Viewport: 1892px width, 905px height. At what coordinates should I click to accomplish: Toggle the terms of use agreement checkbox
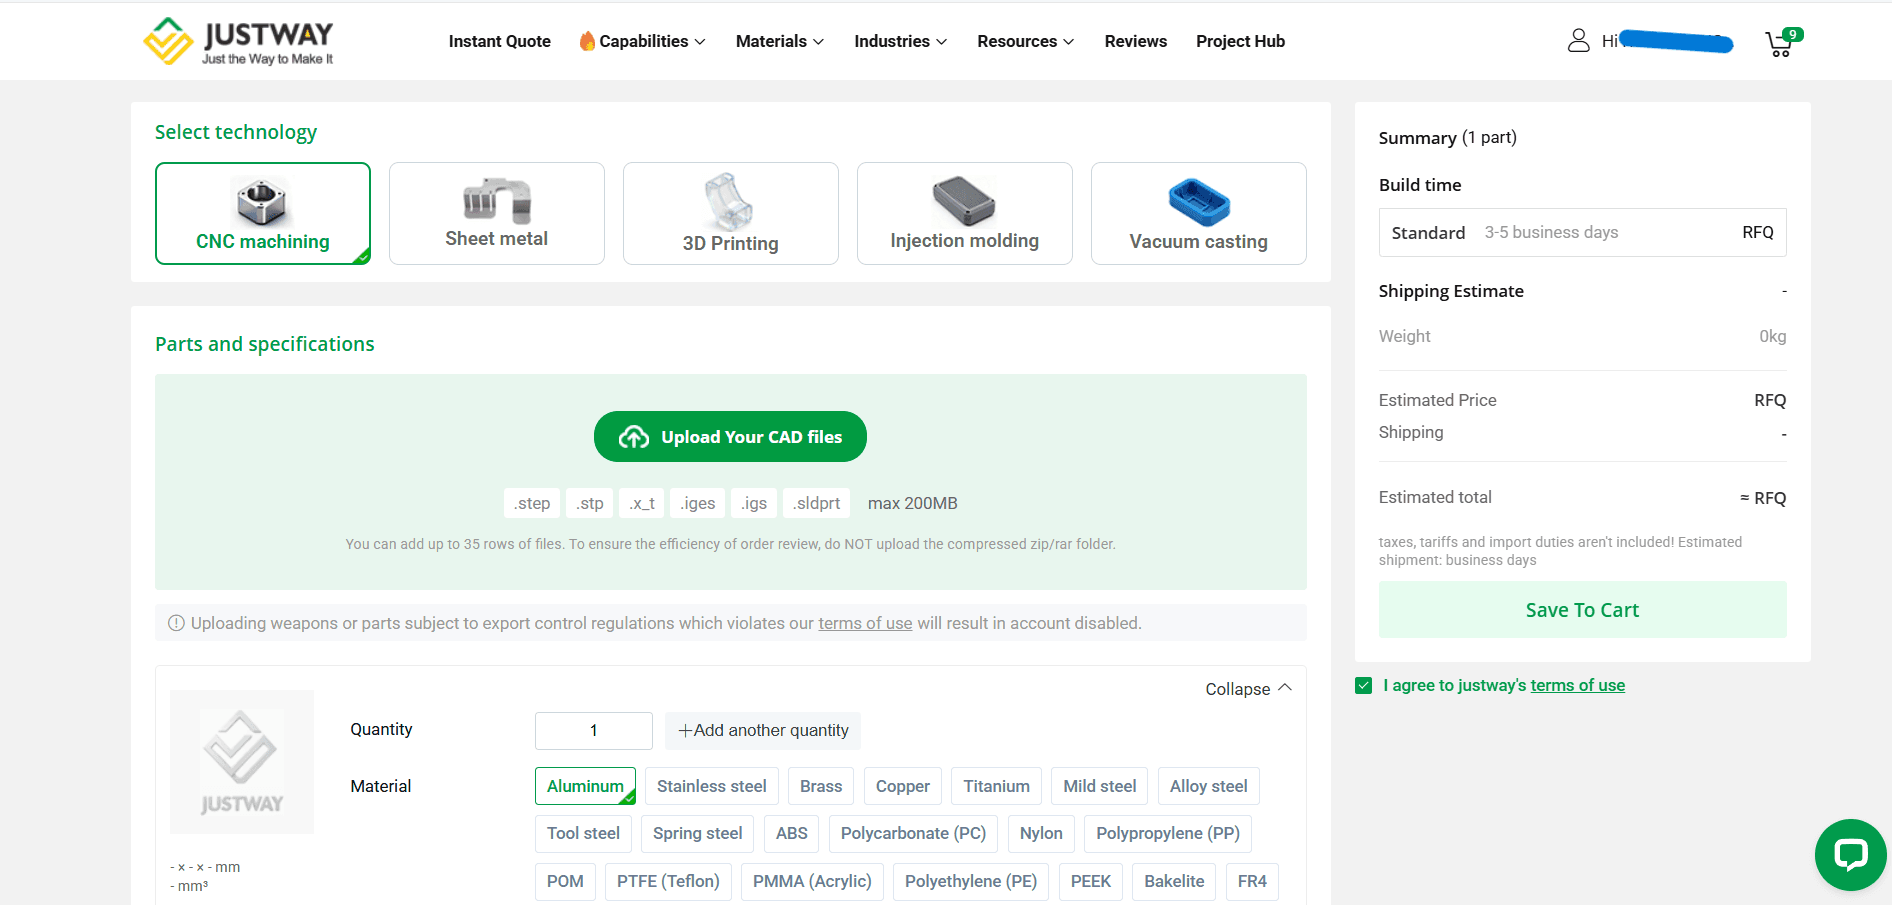coord(1363,685)
